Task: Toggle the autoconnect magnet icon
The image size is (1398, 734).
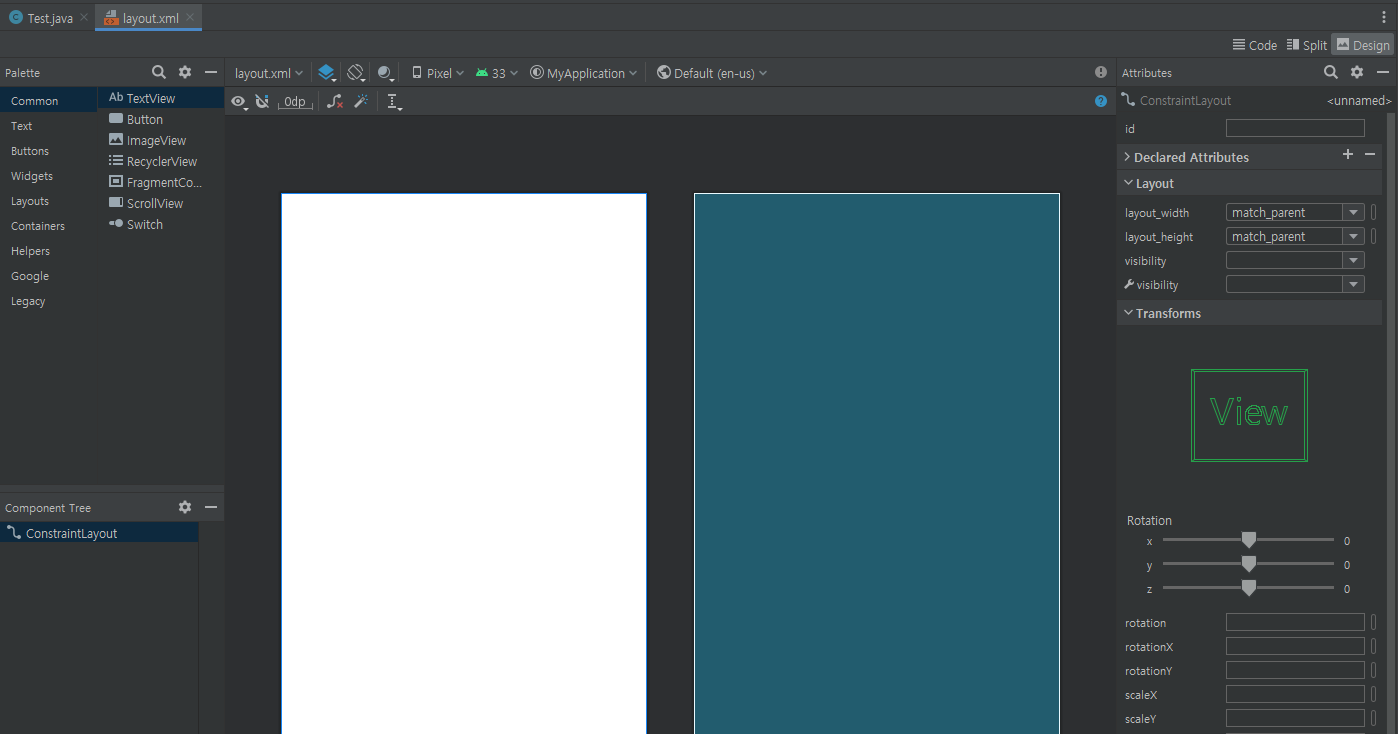Action: (x=262, y=102)
